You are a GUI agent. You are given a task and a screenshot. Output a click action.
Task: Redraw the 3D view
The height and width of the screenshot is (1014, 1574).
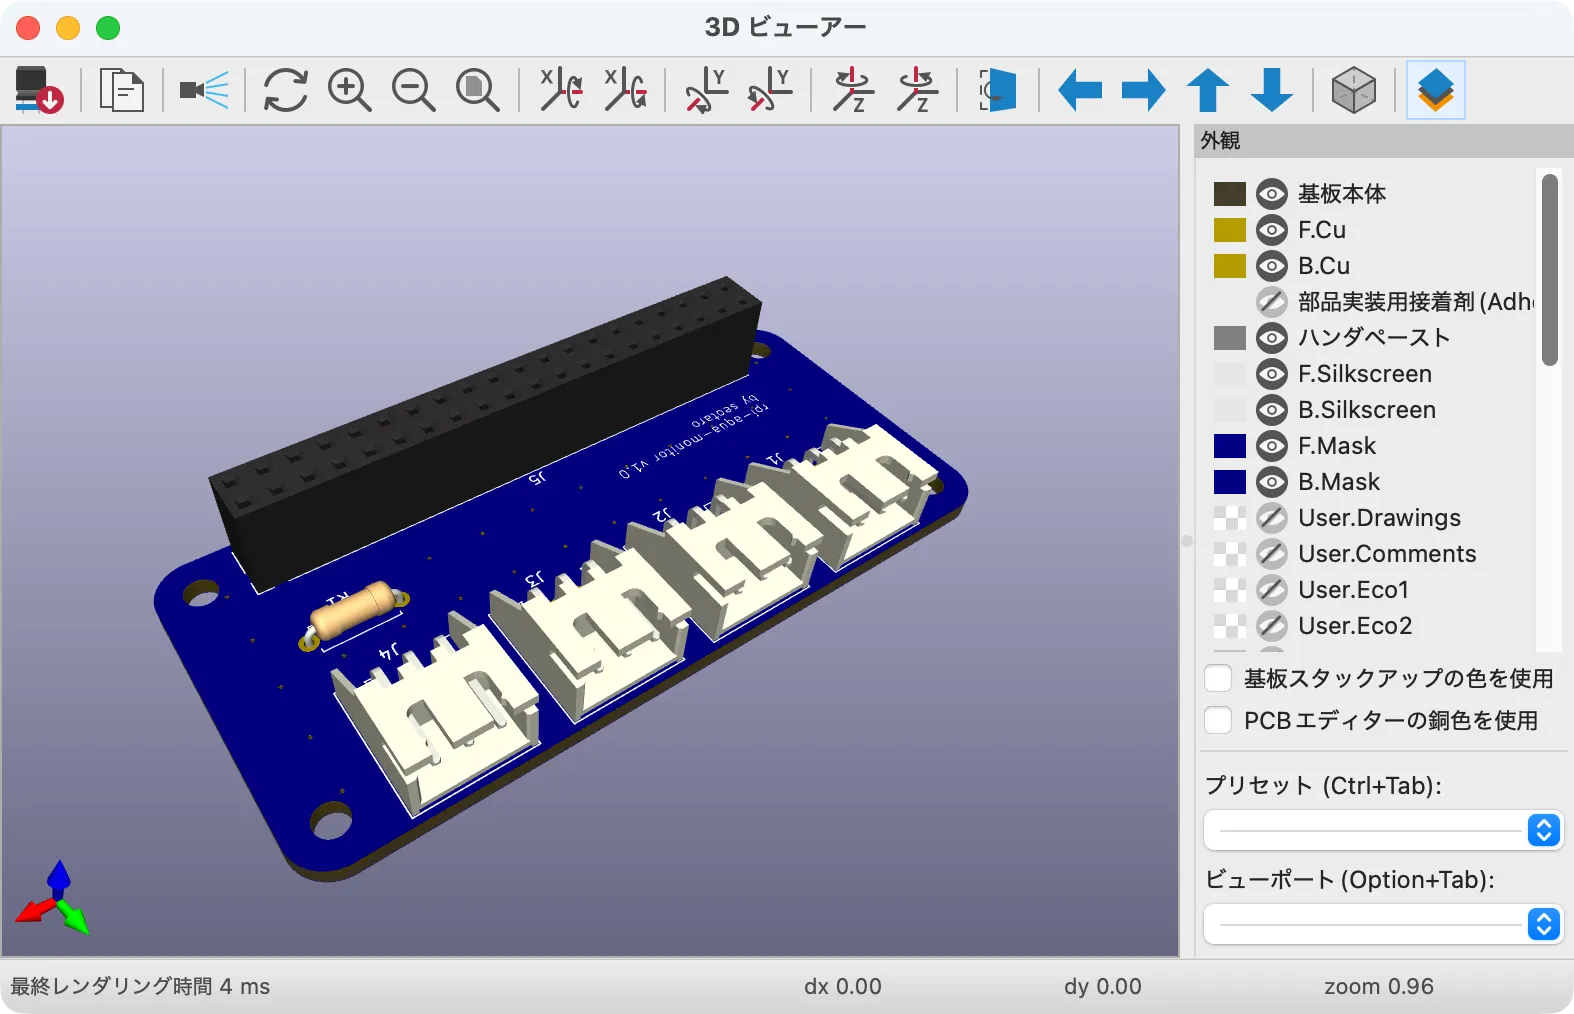[x=286, y=90]
